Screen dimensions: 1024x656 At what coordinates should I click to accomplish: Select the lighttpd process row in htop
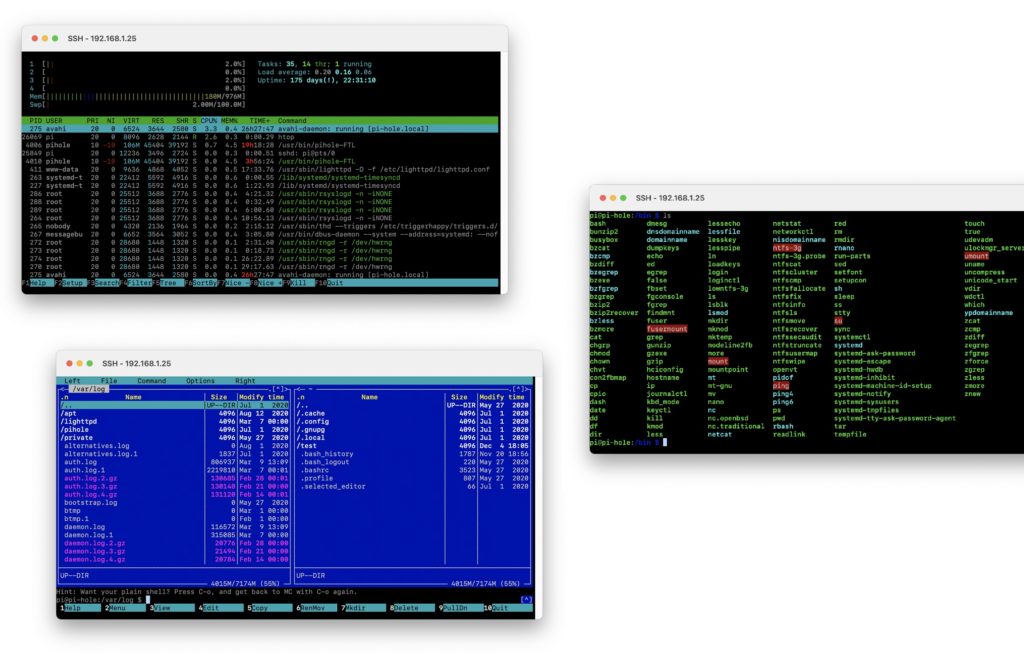coord(260,169)
